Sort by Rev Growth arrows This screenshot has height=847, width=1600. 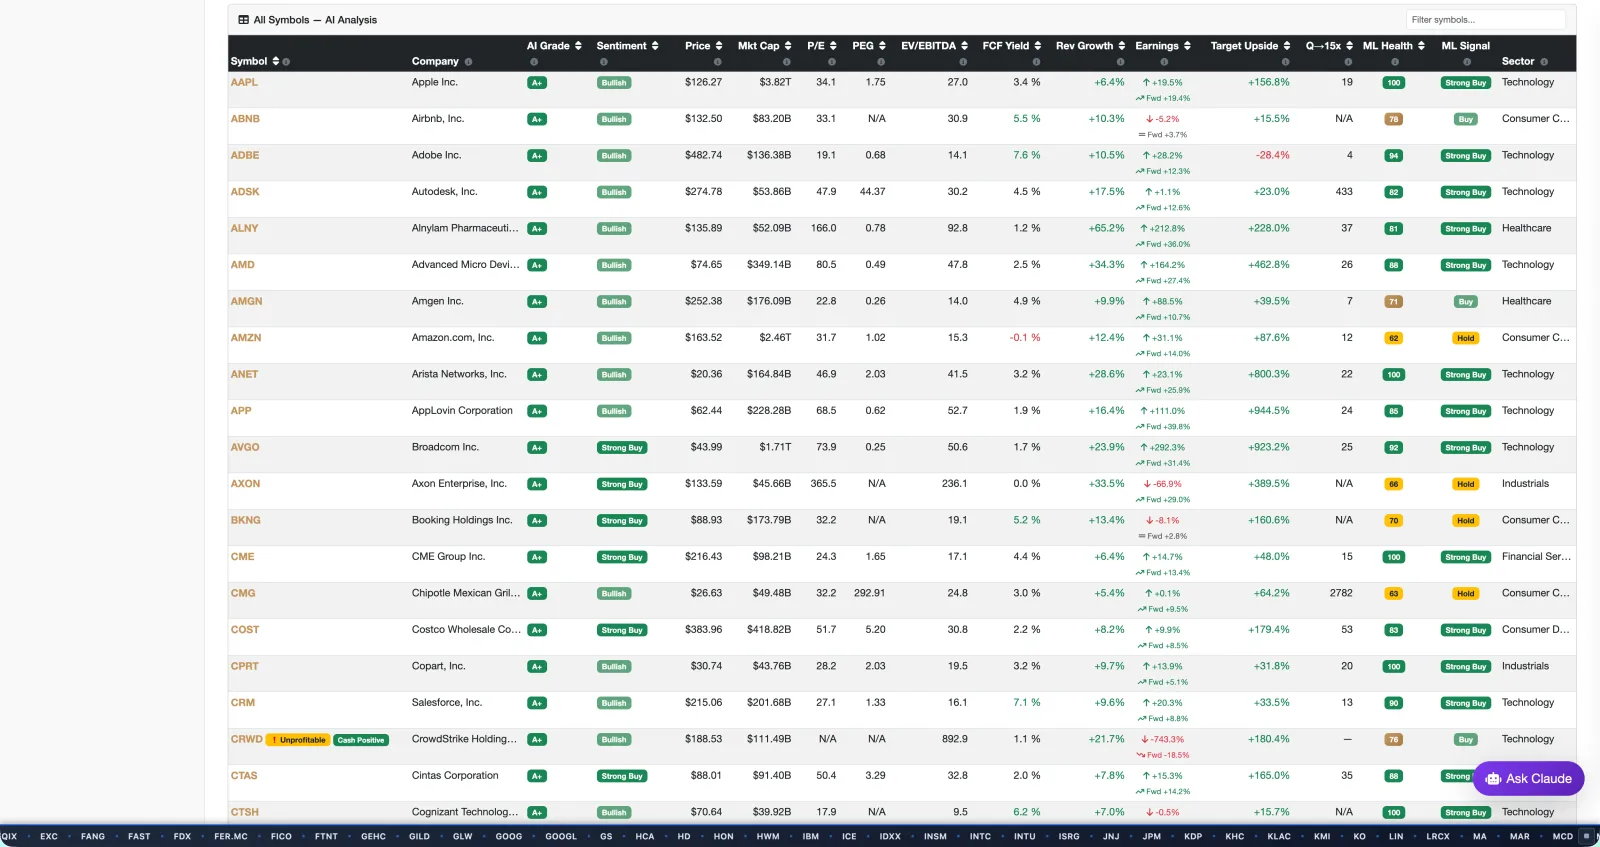[1121, 46]
